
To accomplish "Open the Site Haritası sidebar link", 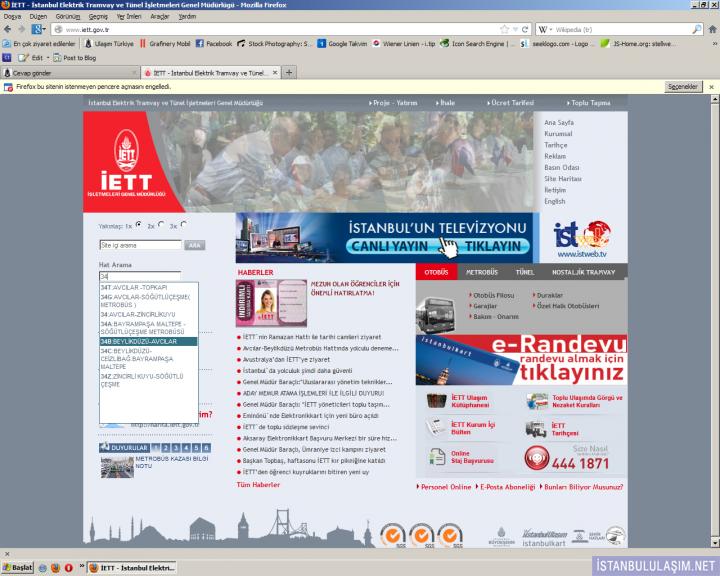I will point(563,179).
